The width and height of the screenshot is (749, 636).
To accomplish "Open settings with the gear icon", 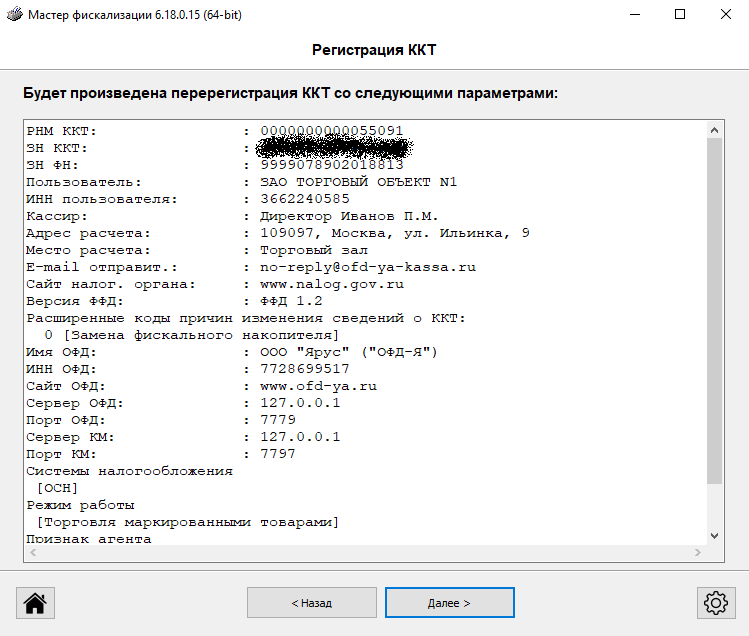I will (x=714, y=603).
